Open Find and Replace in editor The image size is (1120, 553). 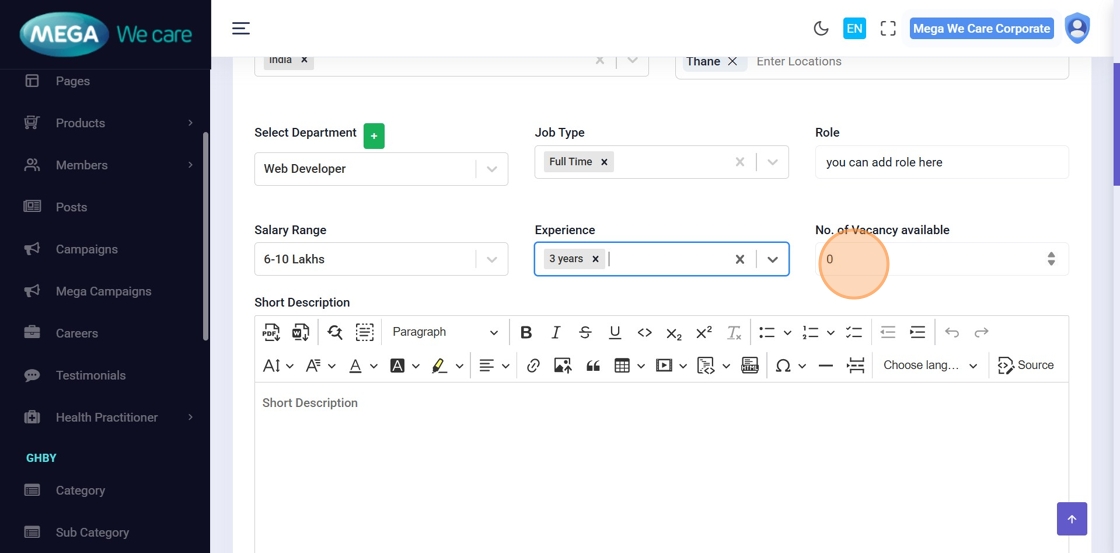pyautogui.click(x=335, y=332)
